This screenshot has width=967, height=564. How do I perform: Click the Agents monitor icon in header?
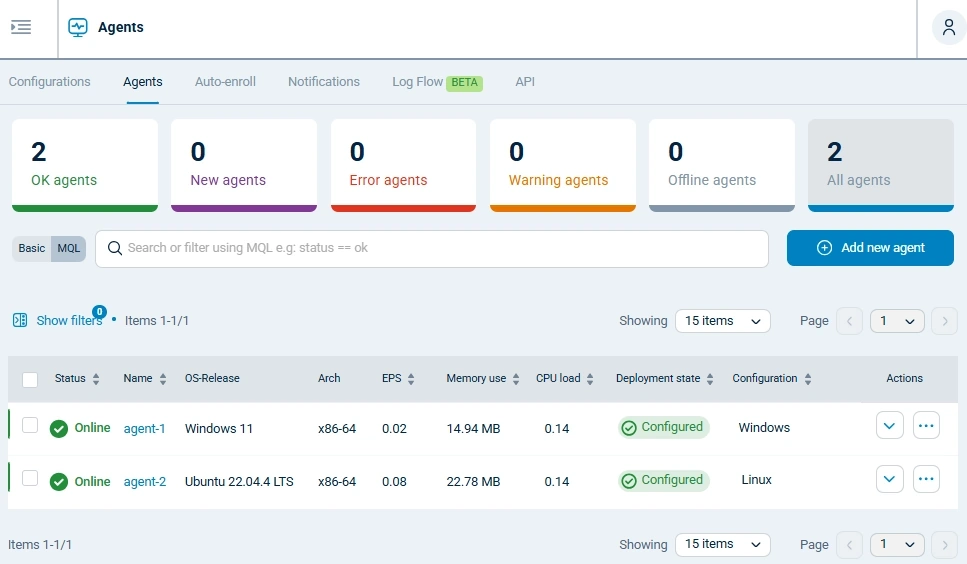(78, 28)
